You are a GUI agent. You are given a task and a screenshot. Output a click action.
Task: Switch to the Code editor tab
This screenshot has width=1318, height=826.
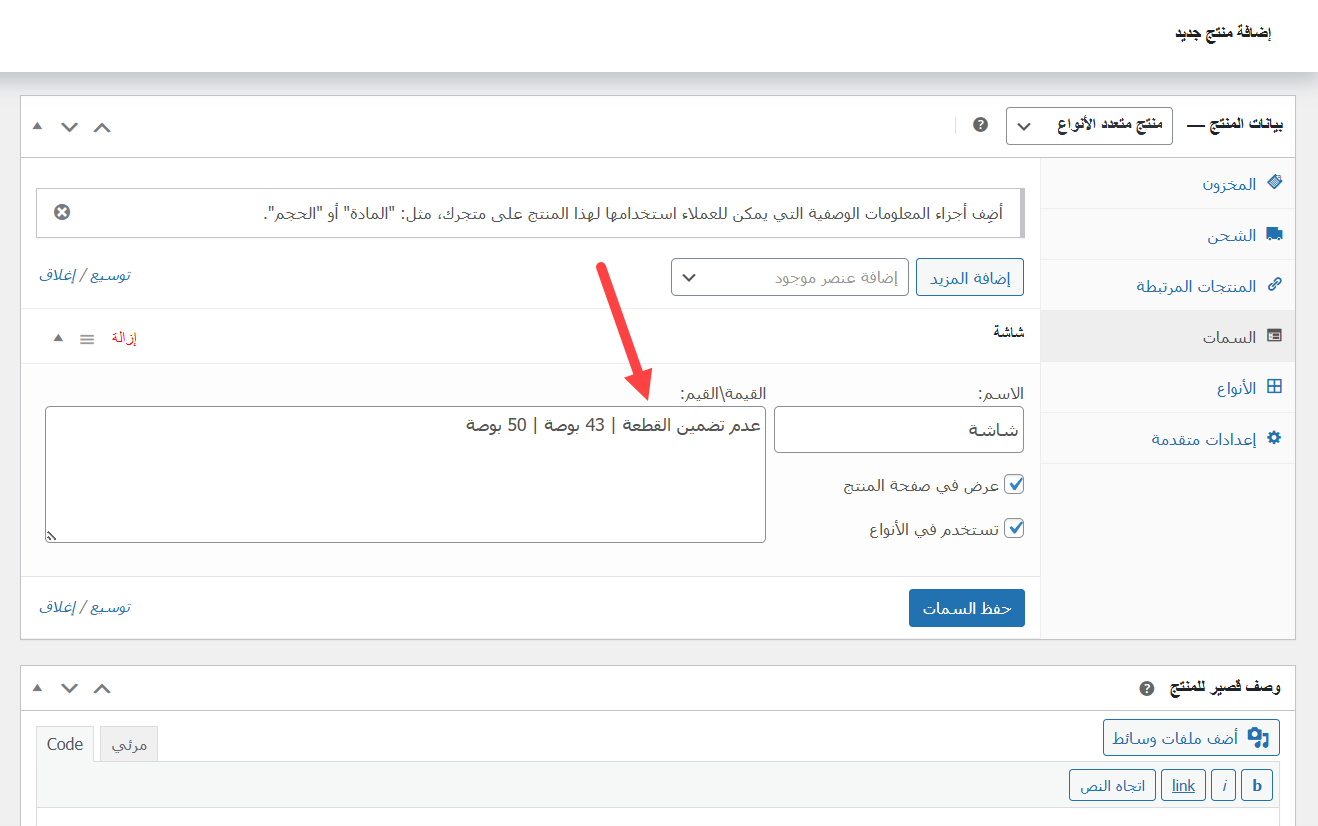pyautogui.click(x=65, y=744)
